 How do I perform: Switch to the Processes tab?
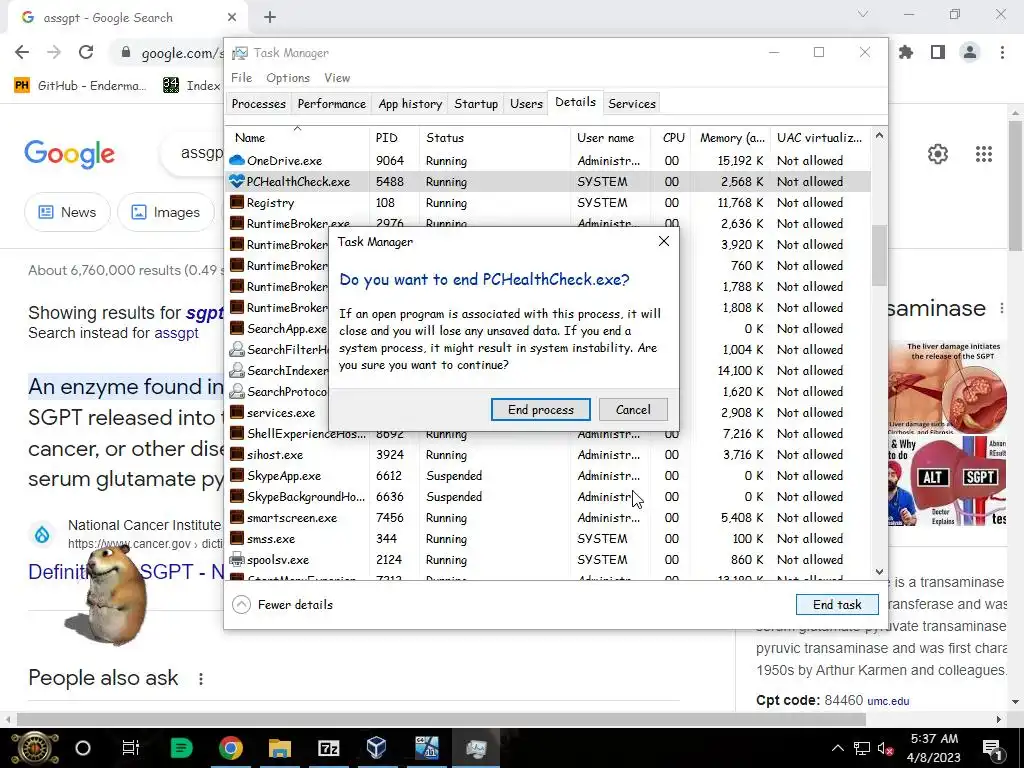[x=259, y=104]
